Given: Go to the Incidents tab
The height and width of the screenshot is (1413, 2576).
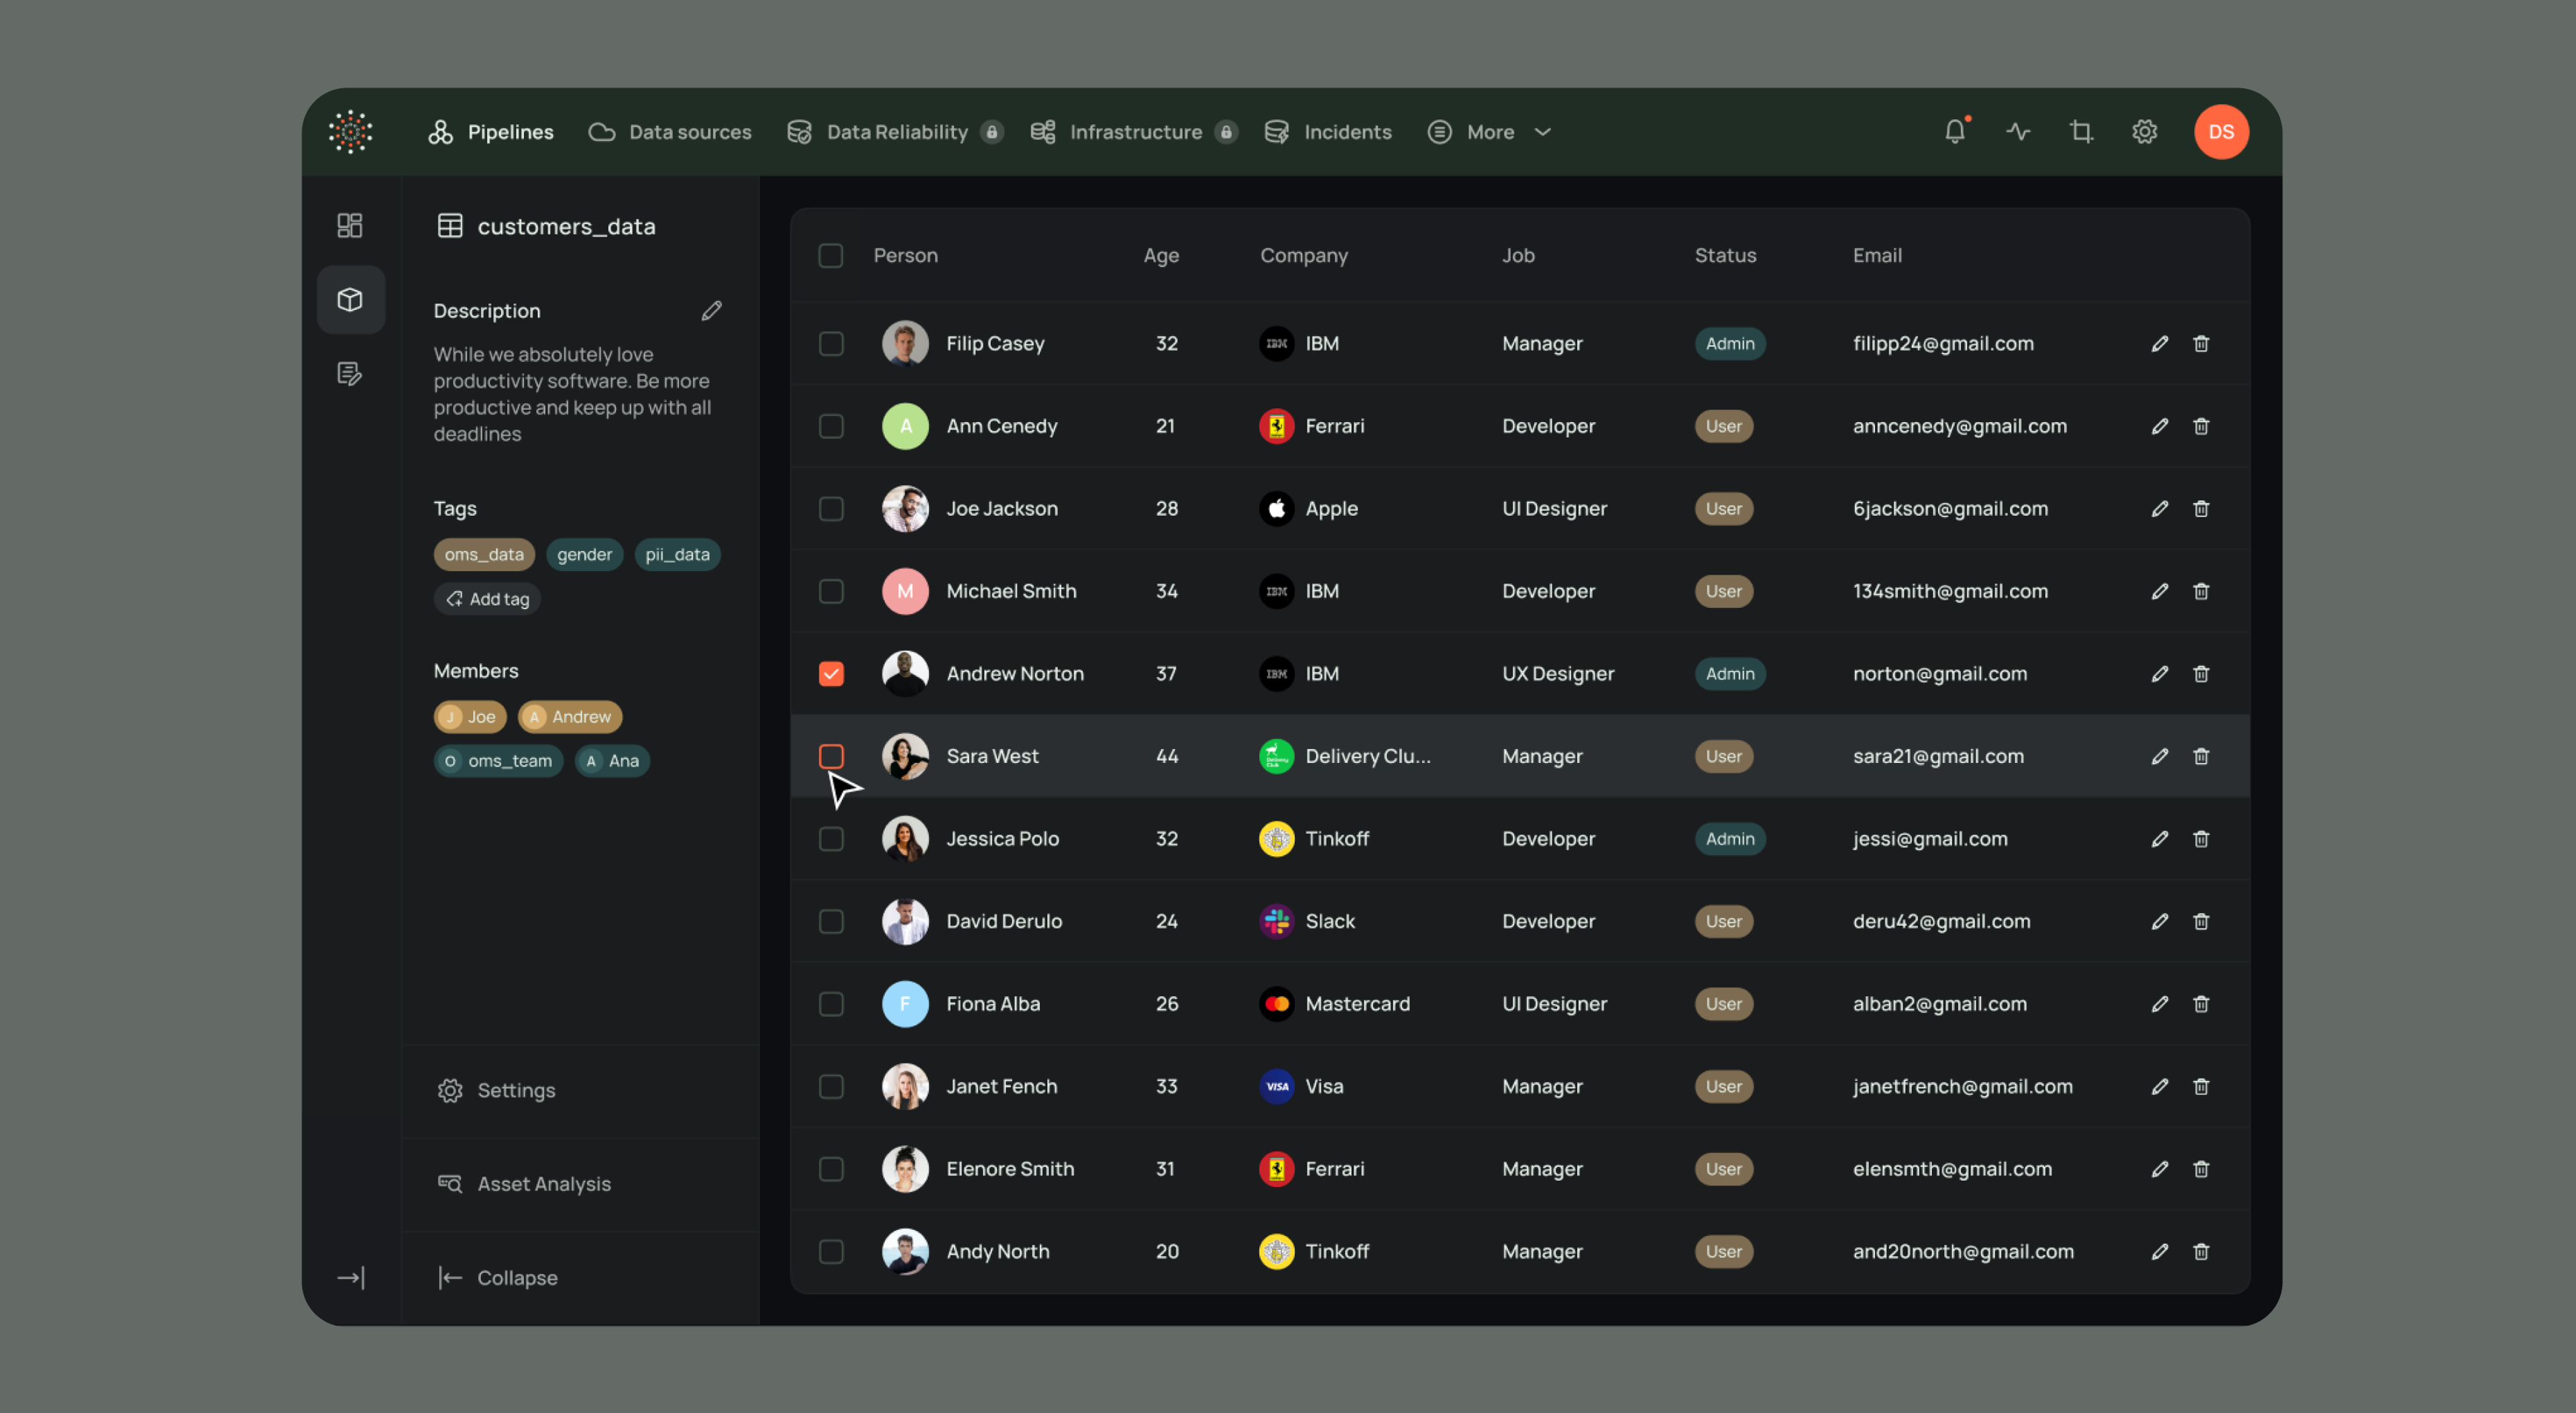Looking at the screenshot, I should tap(1328, 131).
